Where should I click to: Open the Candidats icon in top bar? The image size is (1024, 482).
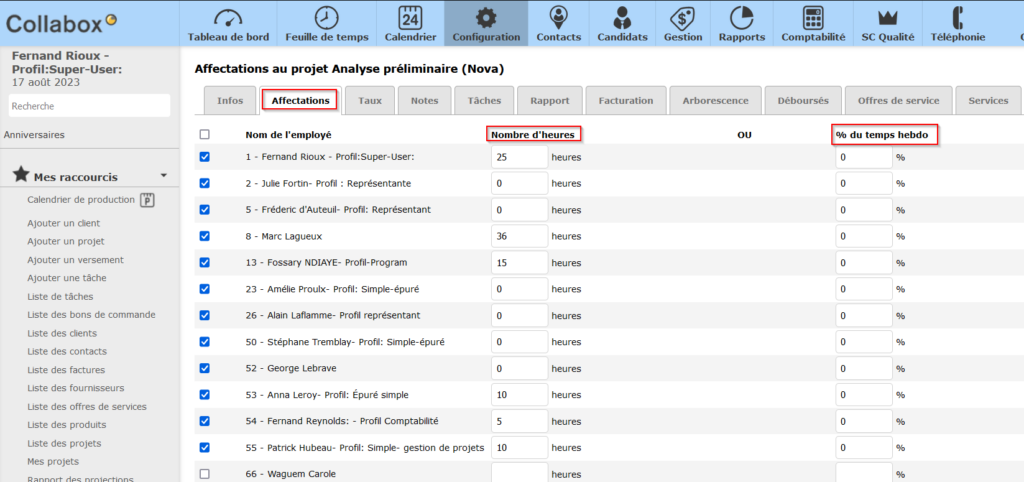pos(622,18)
